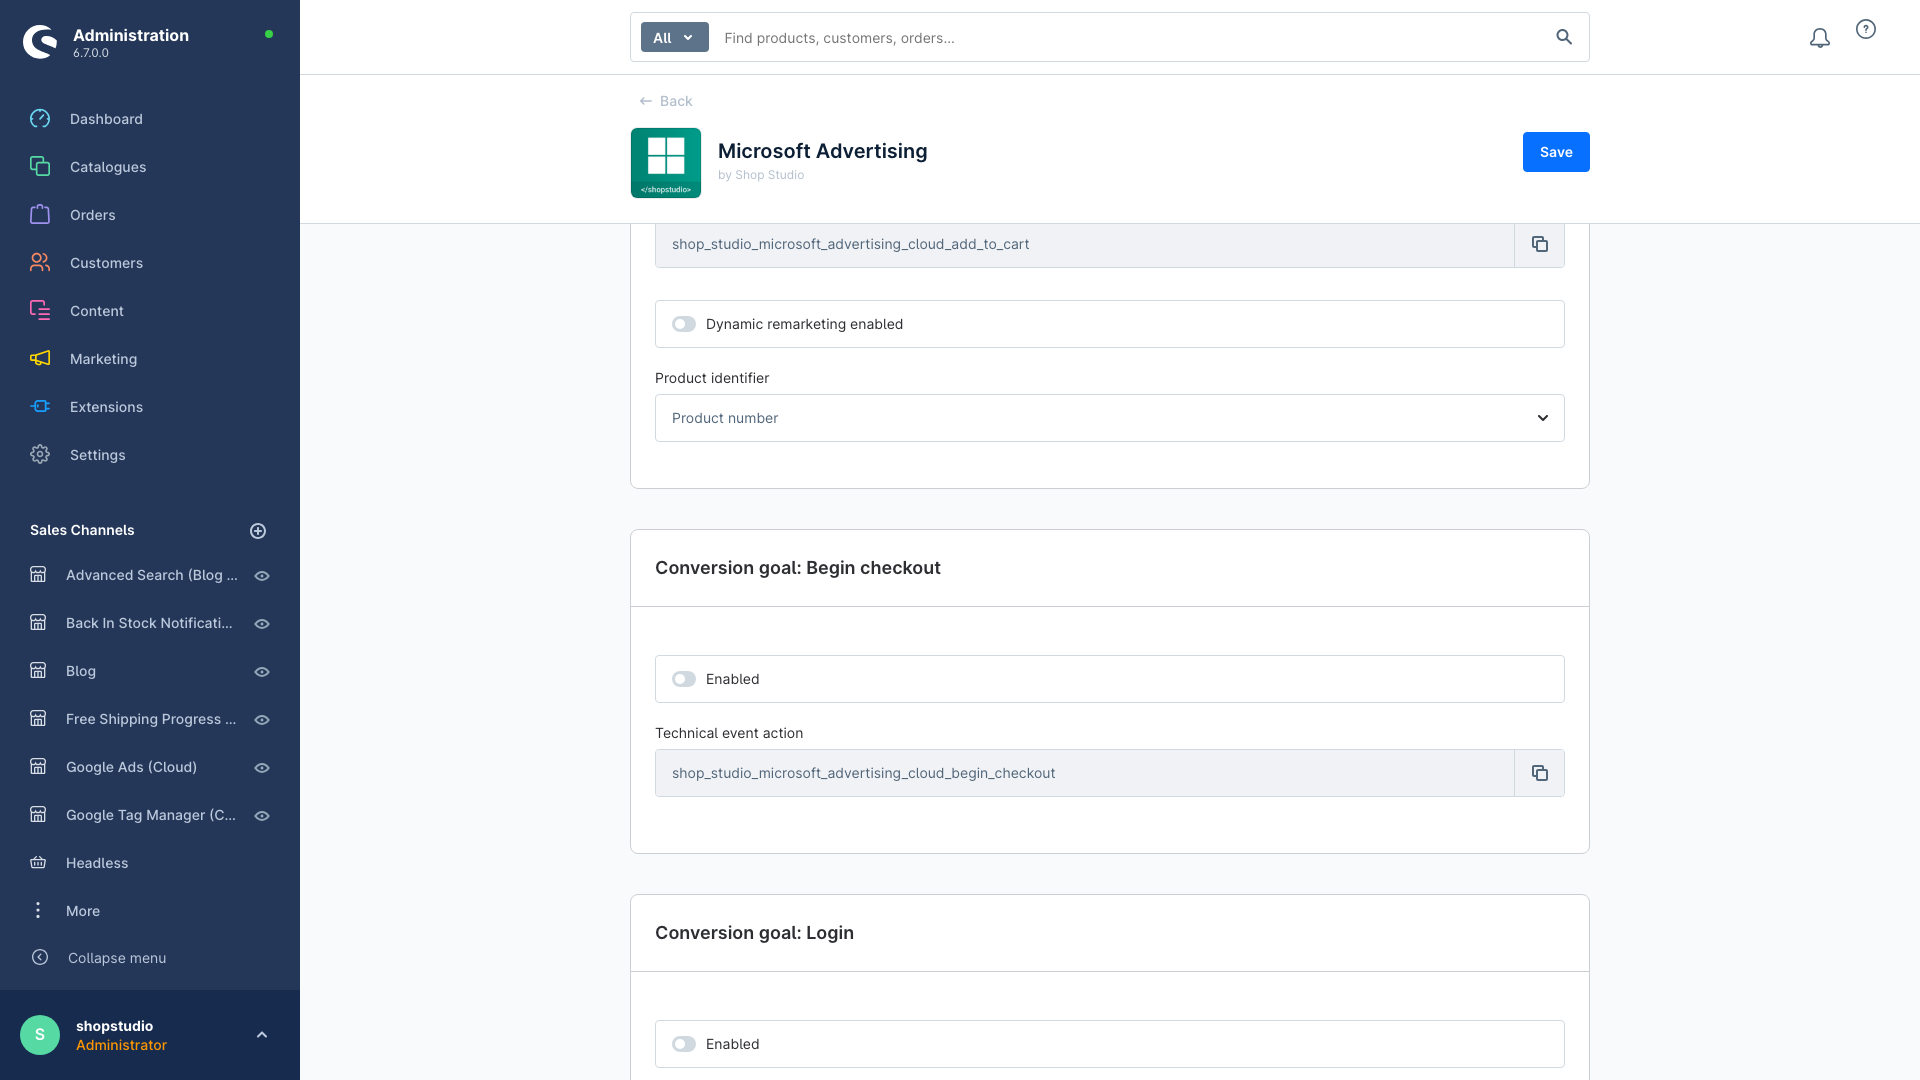
Task: Save the Microsoft Advertising configuration
Action: coord(1556,152)
